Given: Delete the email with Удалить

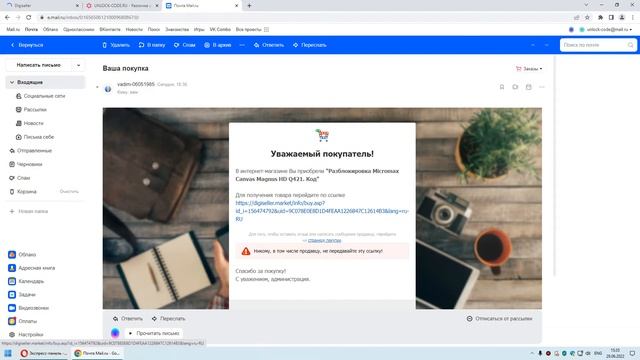Looking at the screenshot, I should pyautogui.click(x=116, y=45).
